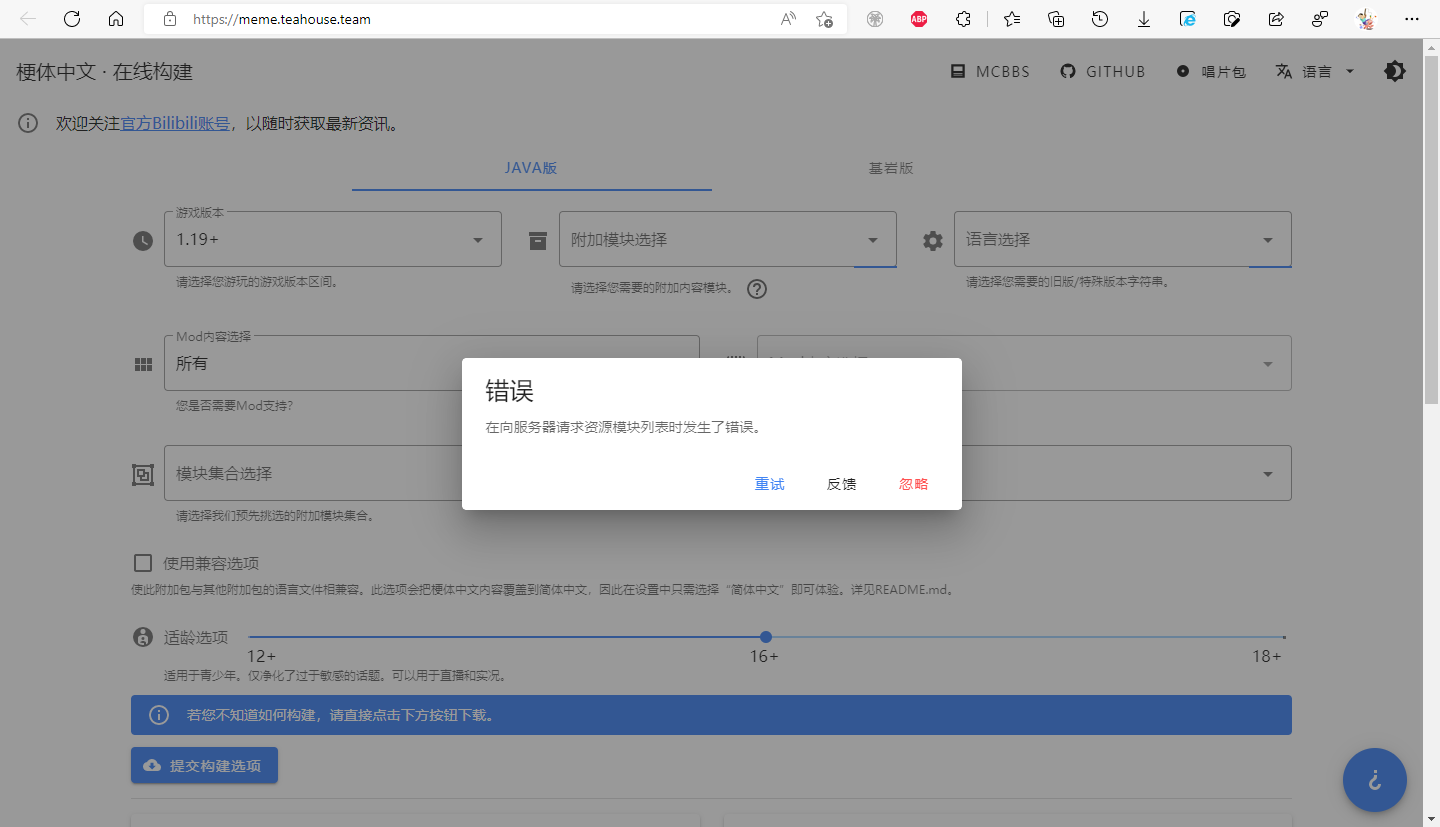The height and width of the screenshot is (827, 1440).
Task: Click the help question mark beside 附加模块选择
Action: coord(757,289)
